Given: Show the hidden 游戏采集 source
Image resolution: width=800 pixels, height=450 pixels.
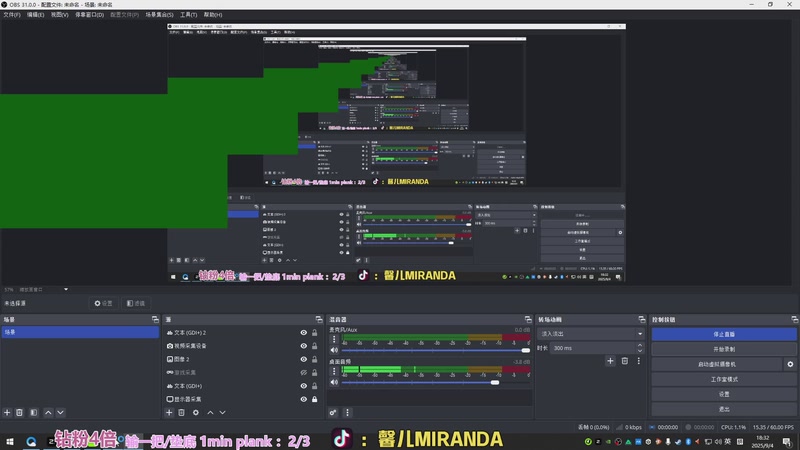Looking at the screenshot, I should click(x=304, y=372).
